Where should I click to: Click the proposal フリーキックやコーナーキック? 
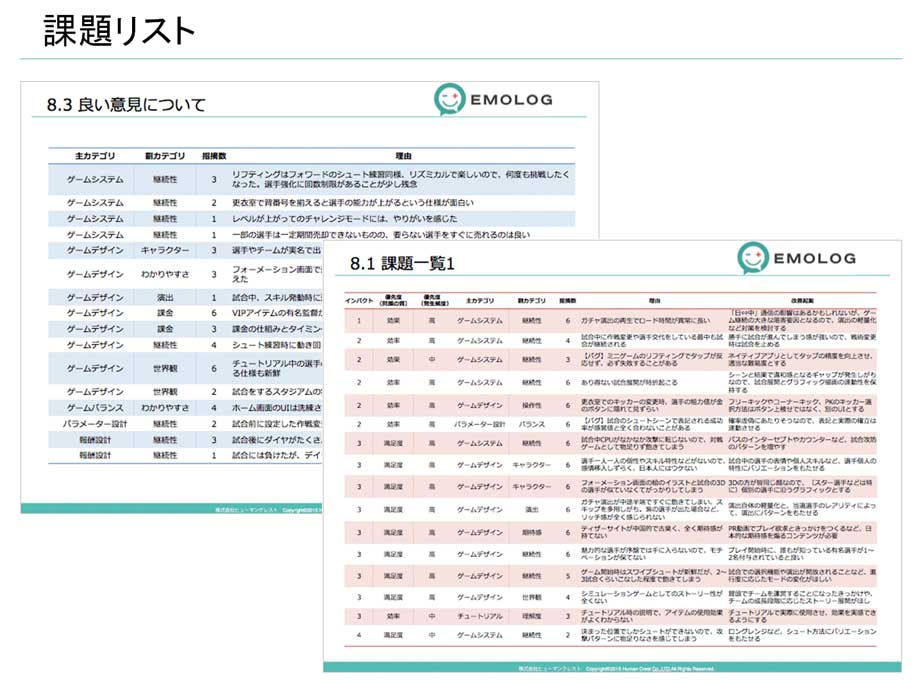[802, 405]
